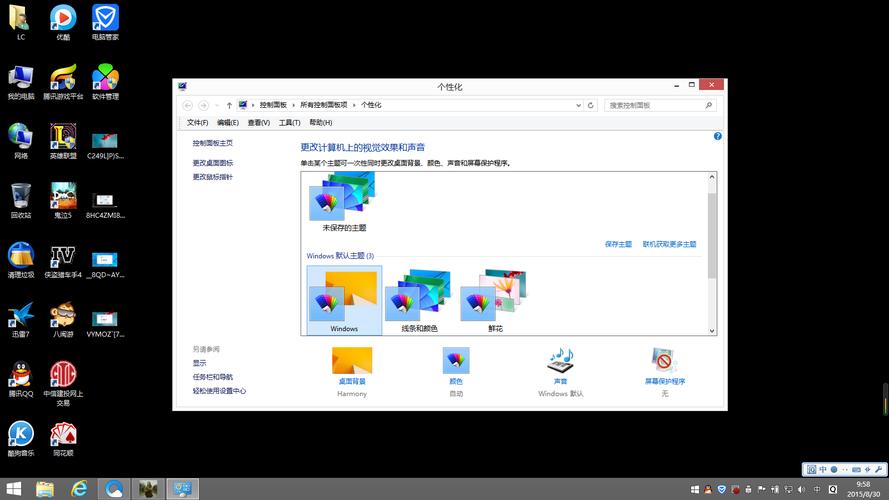The image size is (889, 500).
Task: Open 轻松使用设置中心 link
Action: pos(219,391)
